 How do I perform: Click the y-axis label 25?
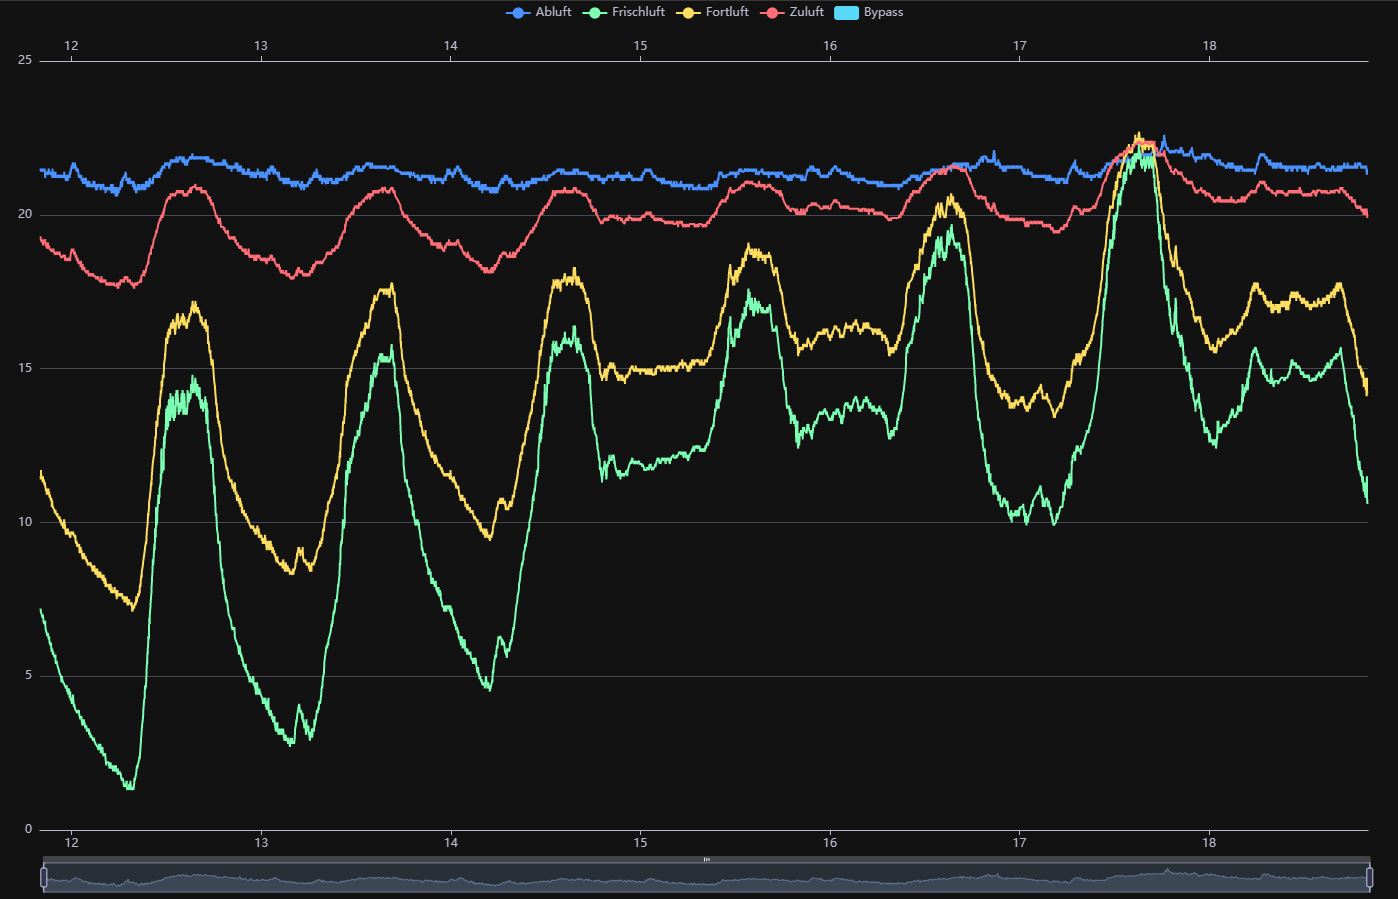click(x=25, y=61)
